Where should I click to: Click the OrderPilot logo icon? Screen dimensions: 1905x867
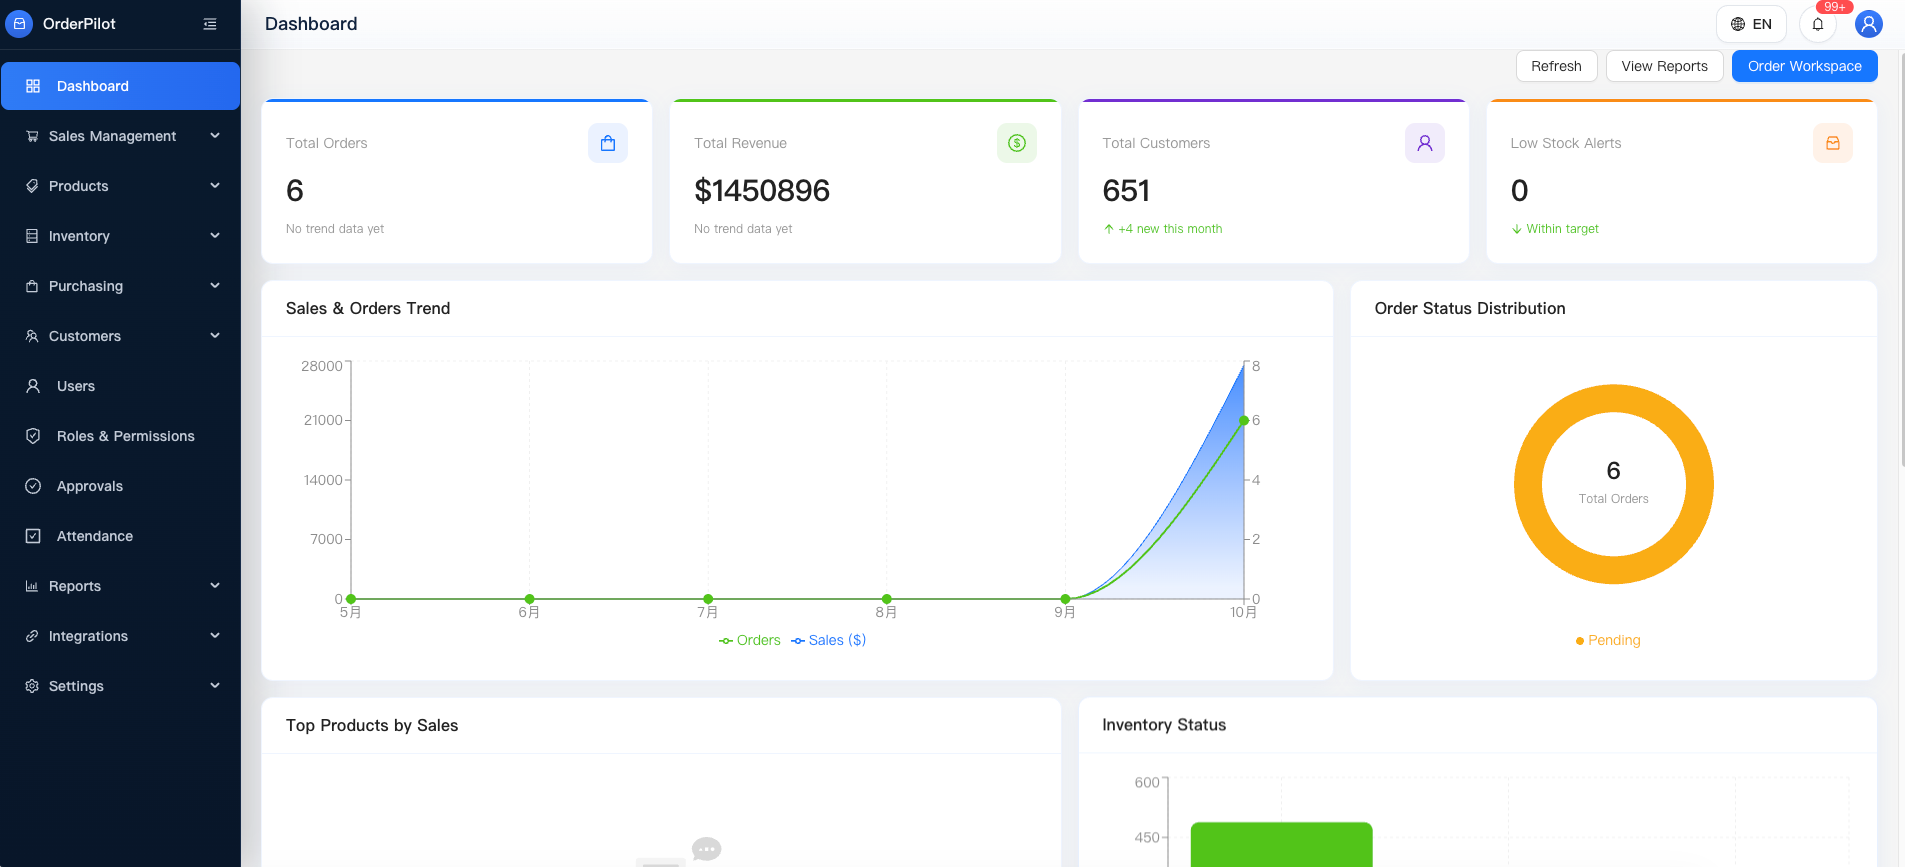[19, 24]
